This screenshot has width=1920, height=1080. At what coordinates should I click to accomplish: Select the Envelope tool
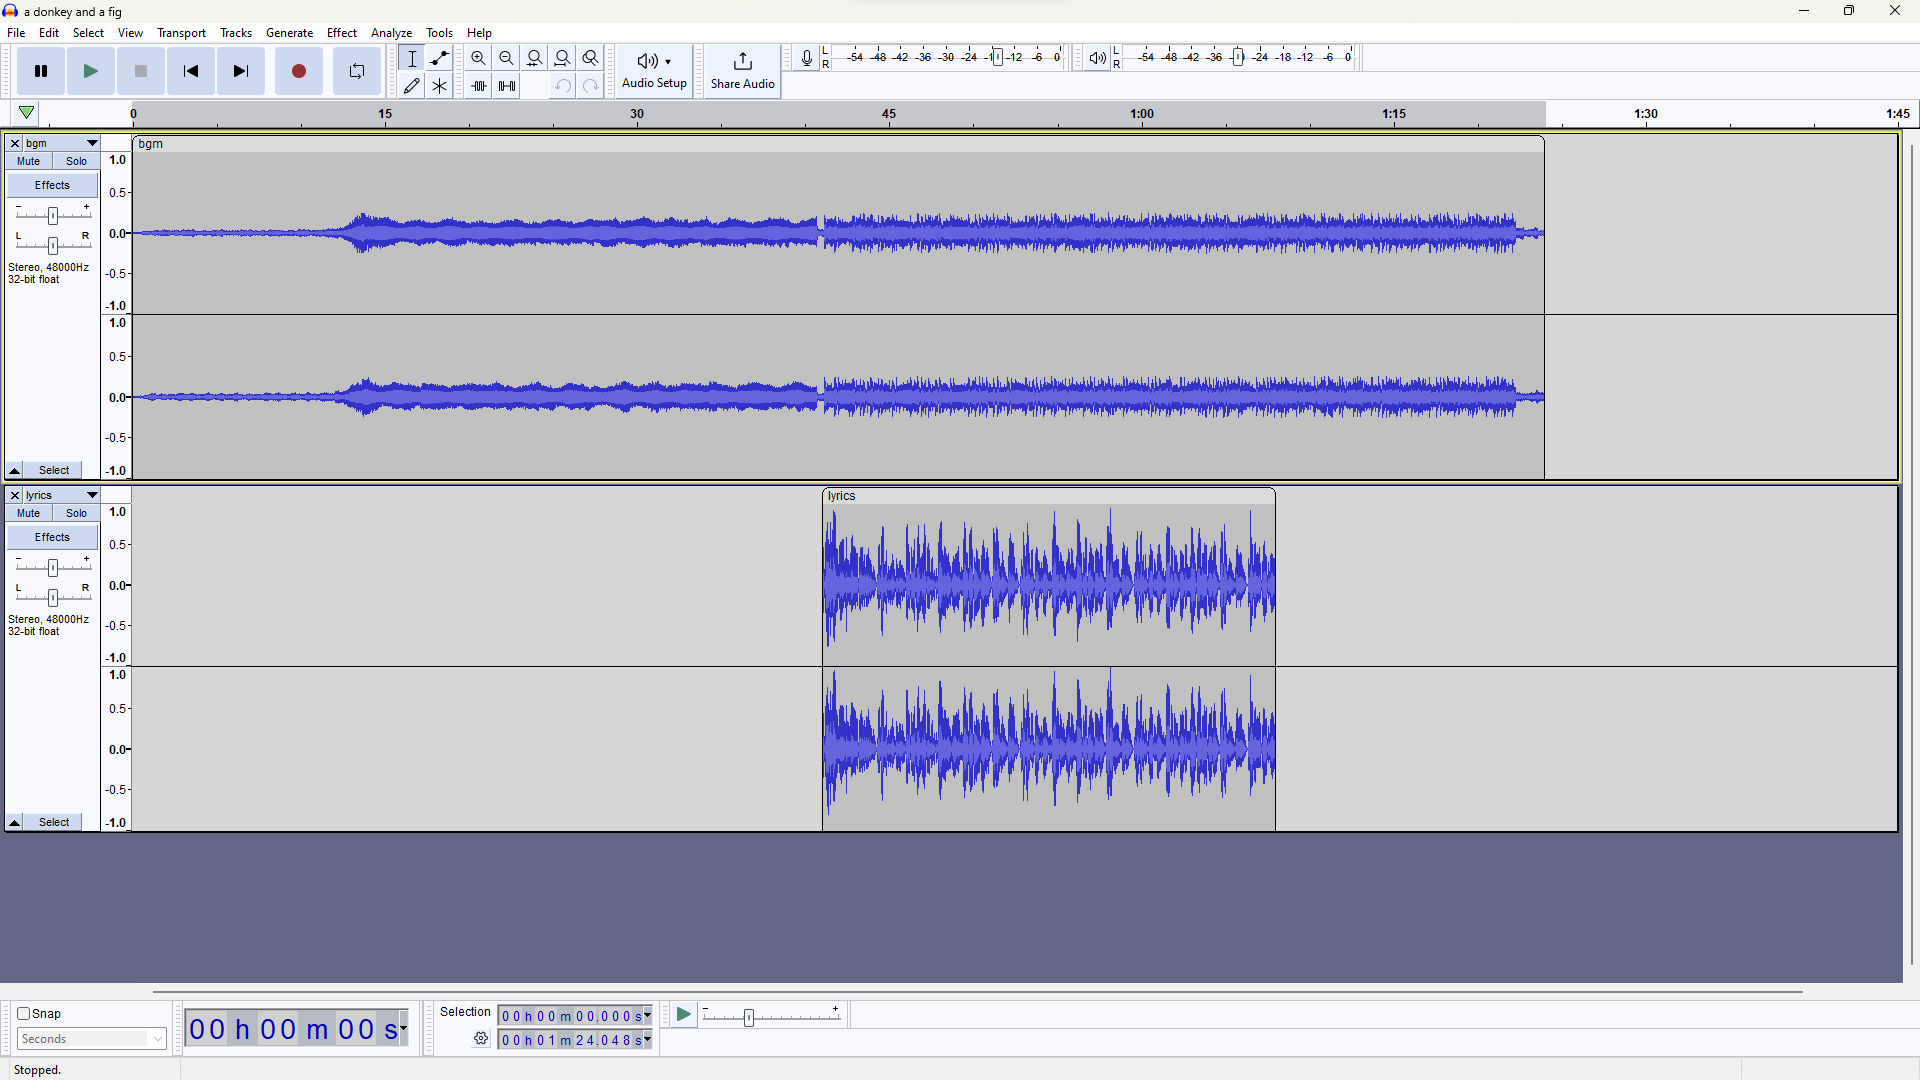(439, 58)
